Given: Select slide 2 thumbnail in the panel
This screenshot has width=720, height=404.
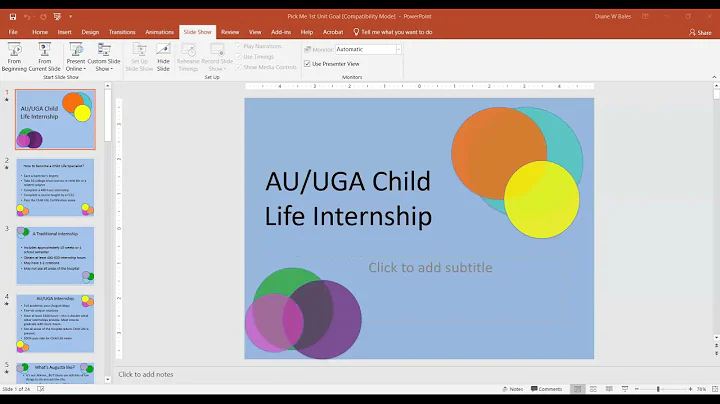Looking at the screenshot, I should 55,187.
